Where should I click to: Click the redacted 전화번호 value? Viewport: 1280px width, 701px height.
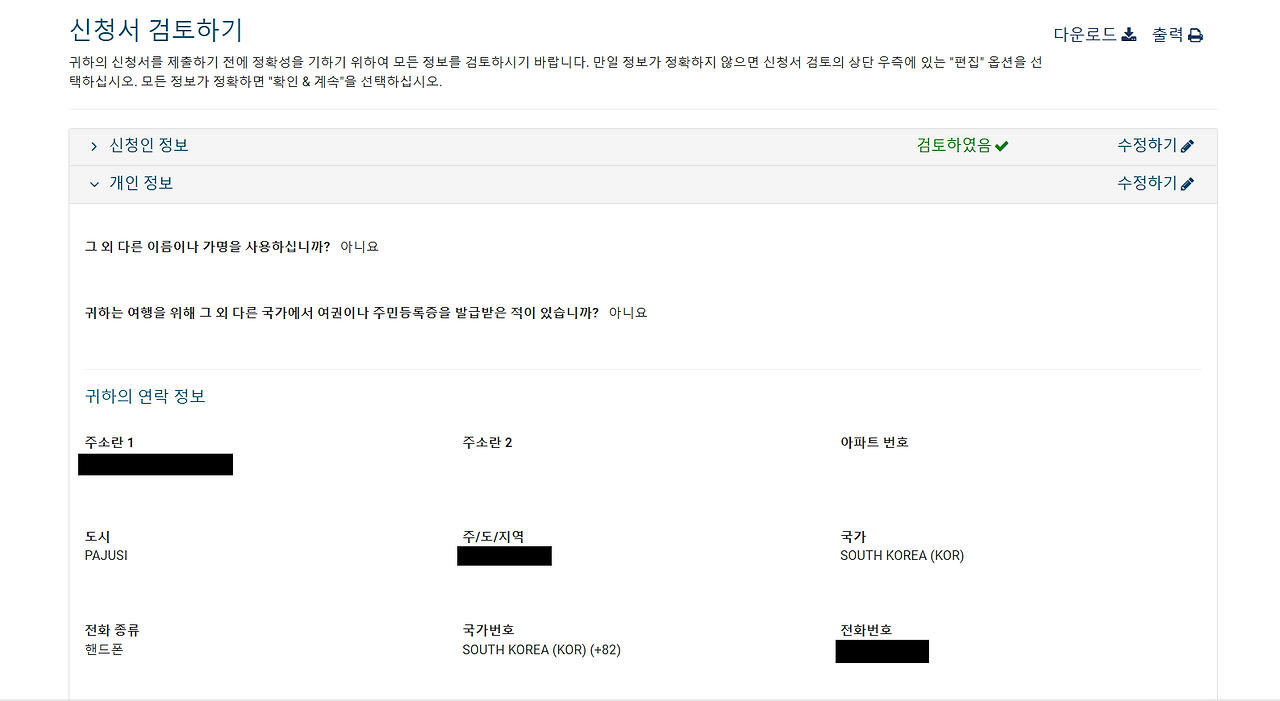pyautogui.click(x=882, y=651)
